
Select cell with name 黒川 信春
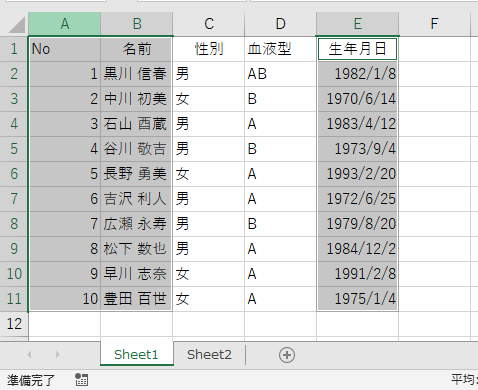tap(136, 74)
